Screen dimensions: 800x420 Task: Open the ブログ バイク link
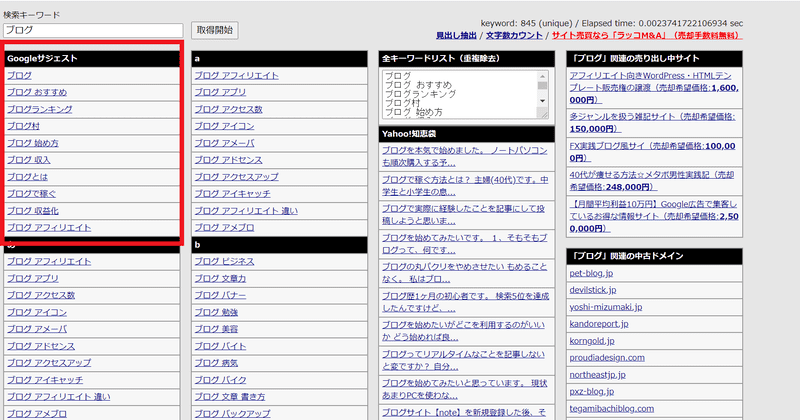tap(220, 380)
